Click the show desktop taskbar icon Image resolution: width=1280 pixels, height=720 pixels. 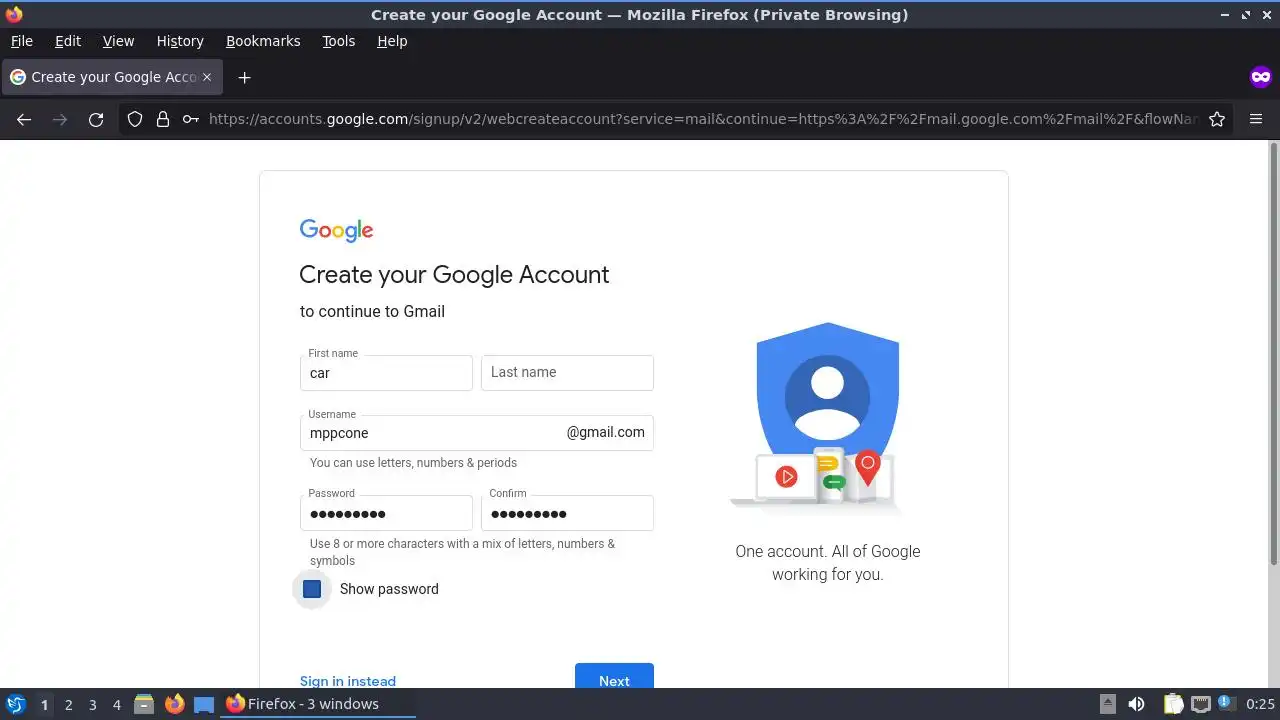[204, 704]
